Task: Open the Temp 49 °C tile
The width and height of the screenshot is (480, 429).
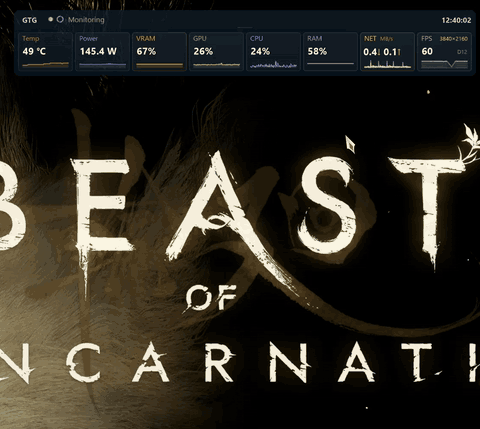Action: click(45, 52)
